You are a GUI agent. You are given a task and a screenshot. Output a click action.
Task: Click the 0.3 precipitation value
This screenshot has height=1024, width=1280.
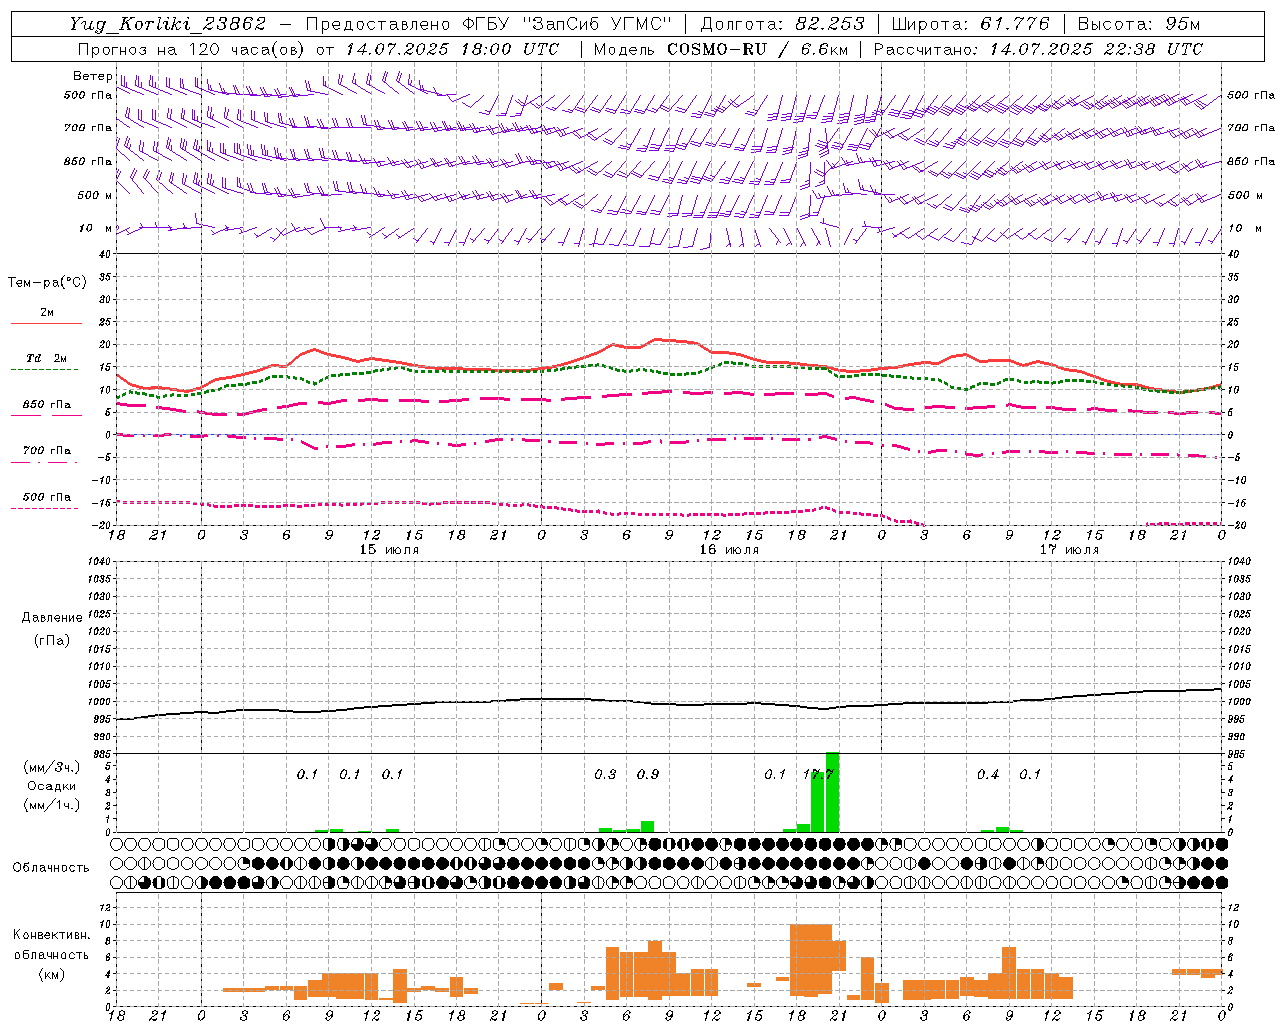point(605,774)
